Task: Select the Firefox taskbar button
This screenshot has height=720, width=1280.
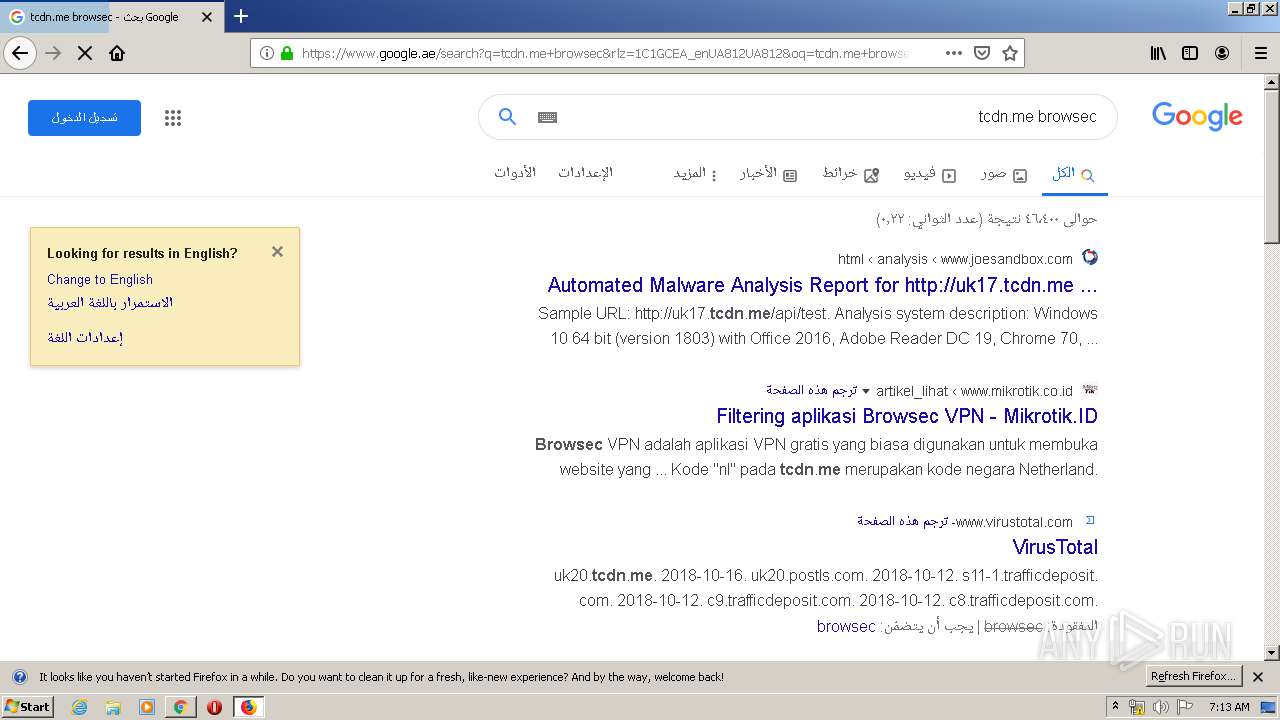Action: coord(248,707)
